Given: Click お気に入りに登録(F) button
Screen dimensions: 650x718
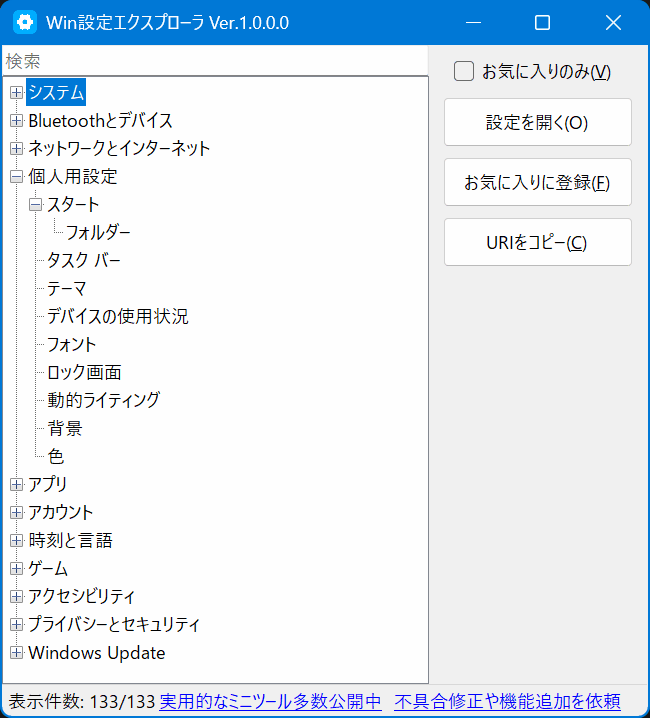Looking at the screenshot, I should tap(538, 182).
